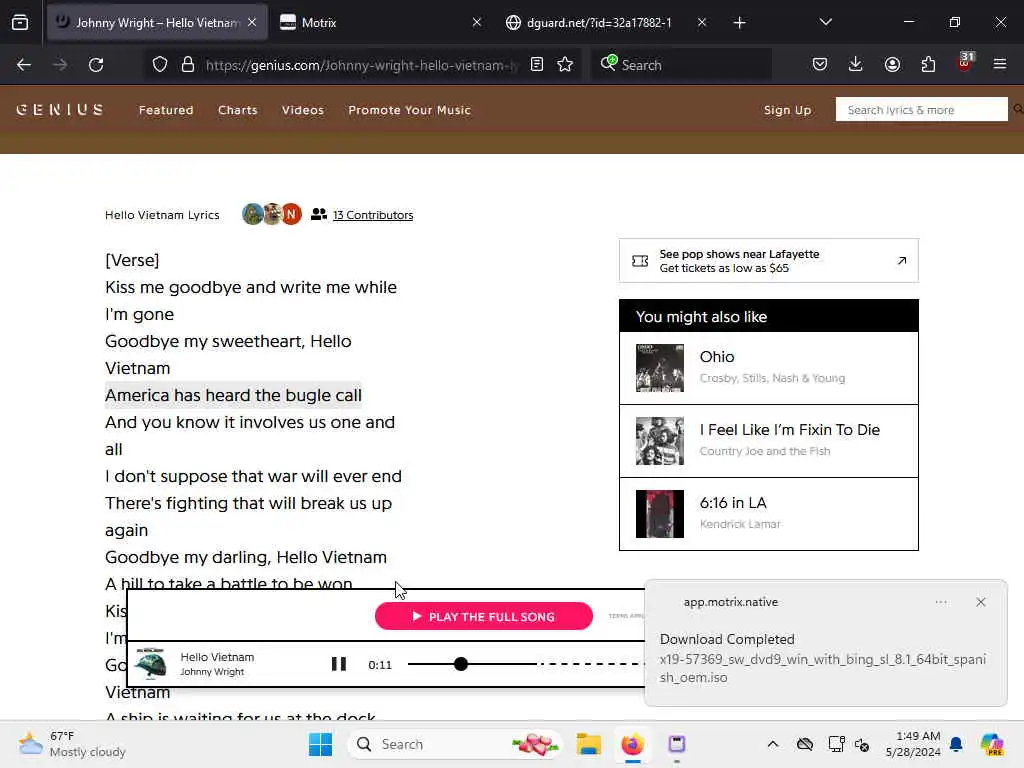Open File Explorer from the taskbar

point(588,744)
